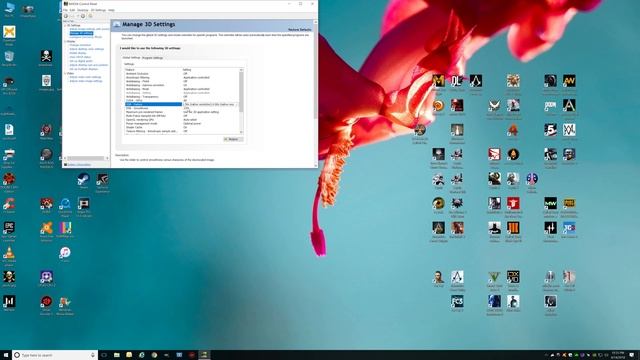640x360 pixels.
Task: Open the Help menu in NVIDIA Control Panel
Action: tap(111, 10)
